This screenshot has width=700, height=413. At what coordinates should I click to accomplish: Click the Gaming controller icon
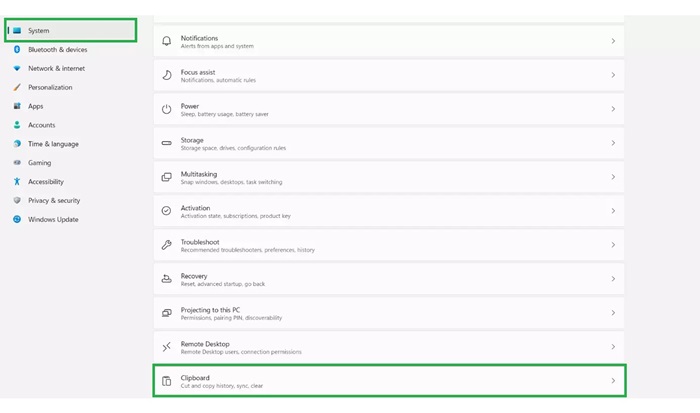coord(17,163)
